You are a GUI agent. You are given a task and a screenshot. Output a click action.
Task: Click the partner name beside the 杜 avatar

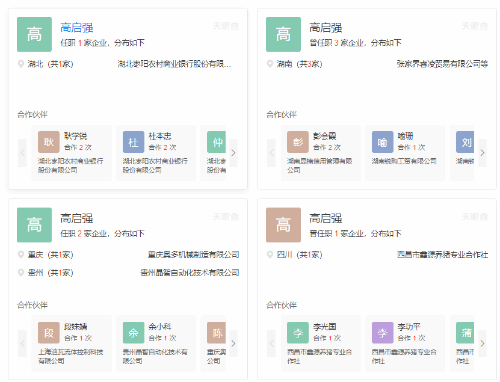pyautogui.click(x=160, y=136)
